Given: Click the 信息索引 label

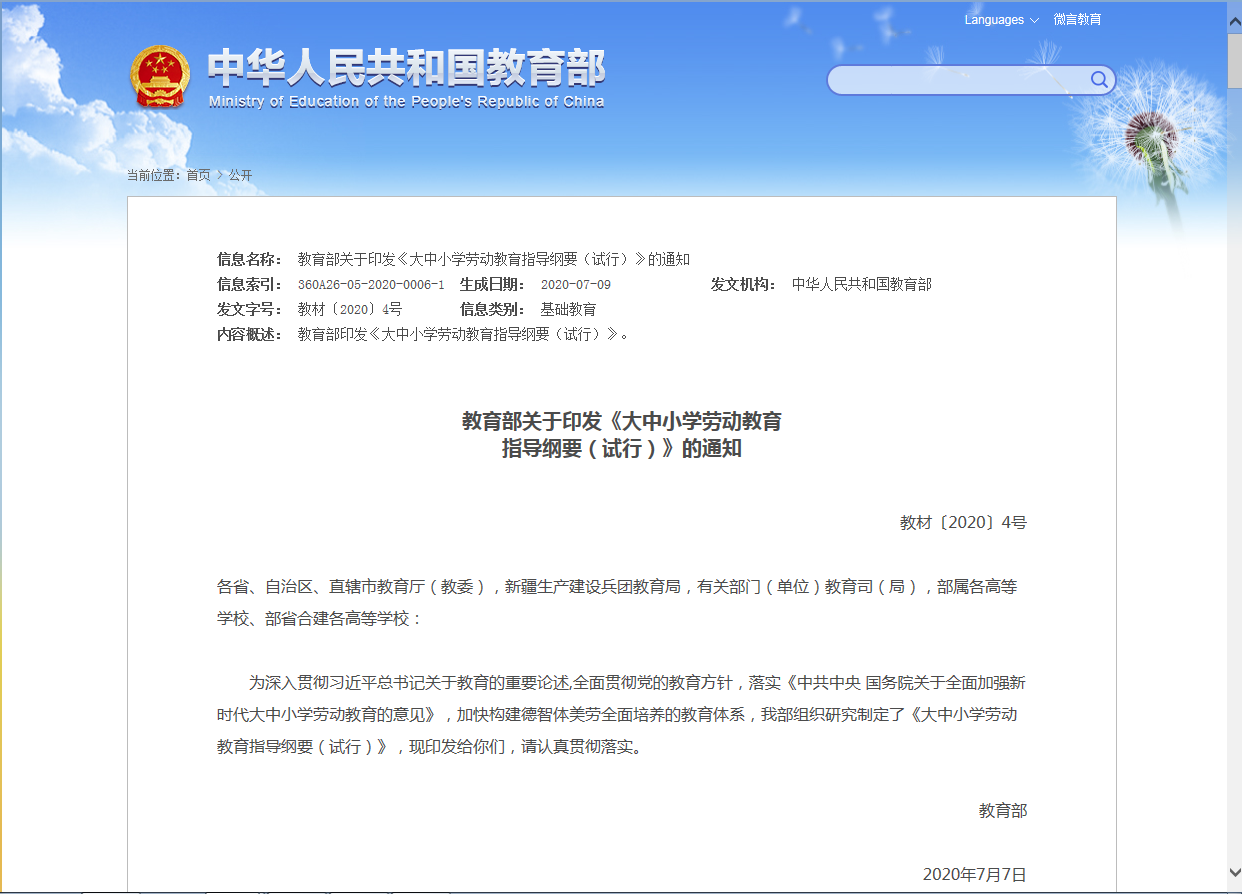Looking at the screenshot, I should [x=250, y=285].
